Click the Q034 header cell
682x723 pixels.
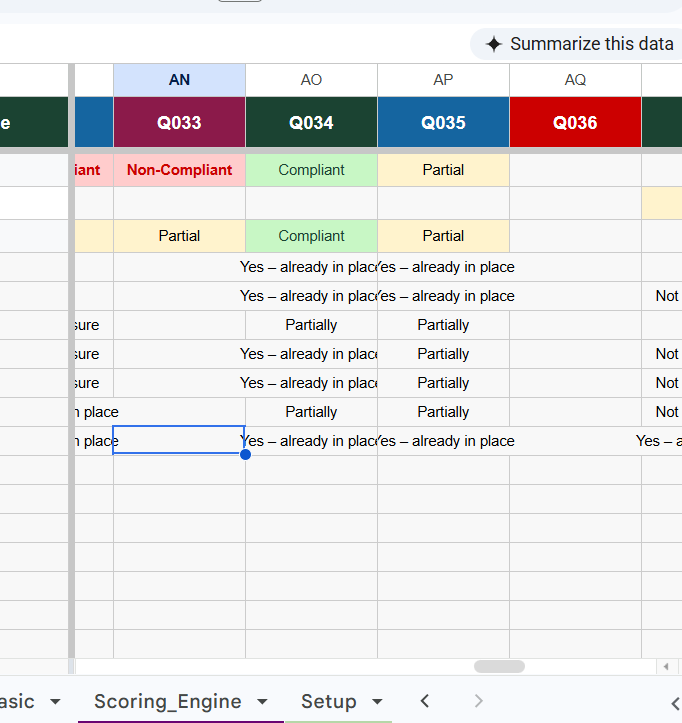click(311, 122)
